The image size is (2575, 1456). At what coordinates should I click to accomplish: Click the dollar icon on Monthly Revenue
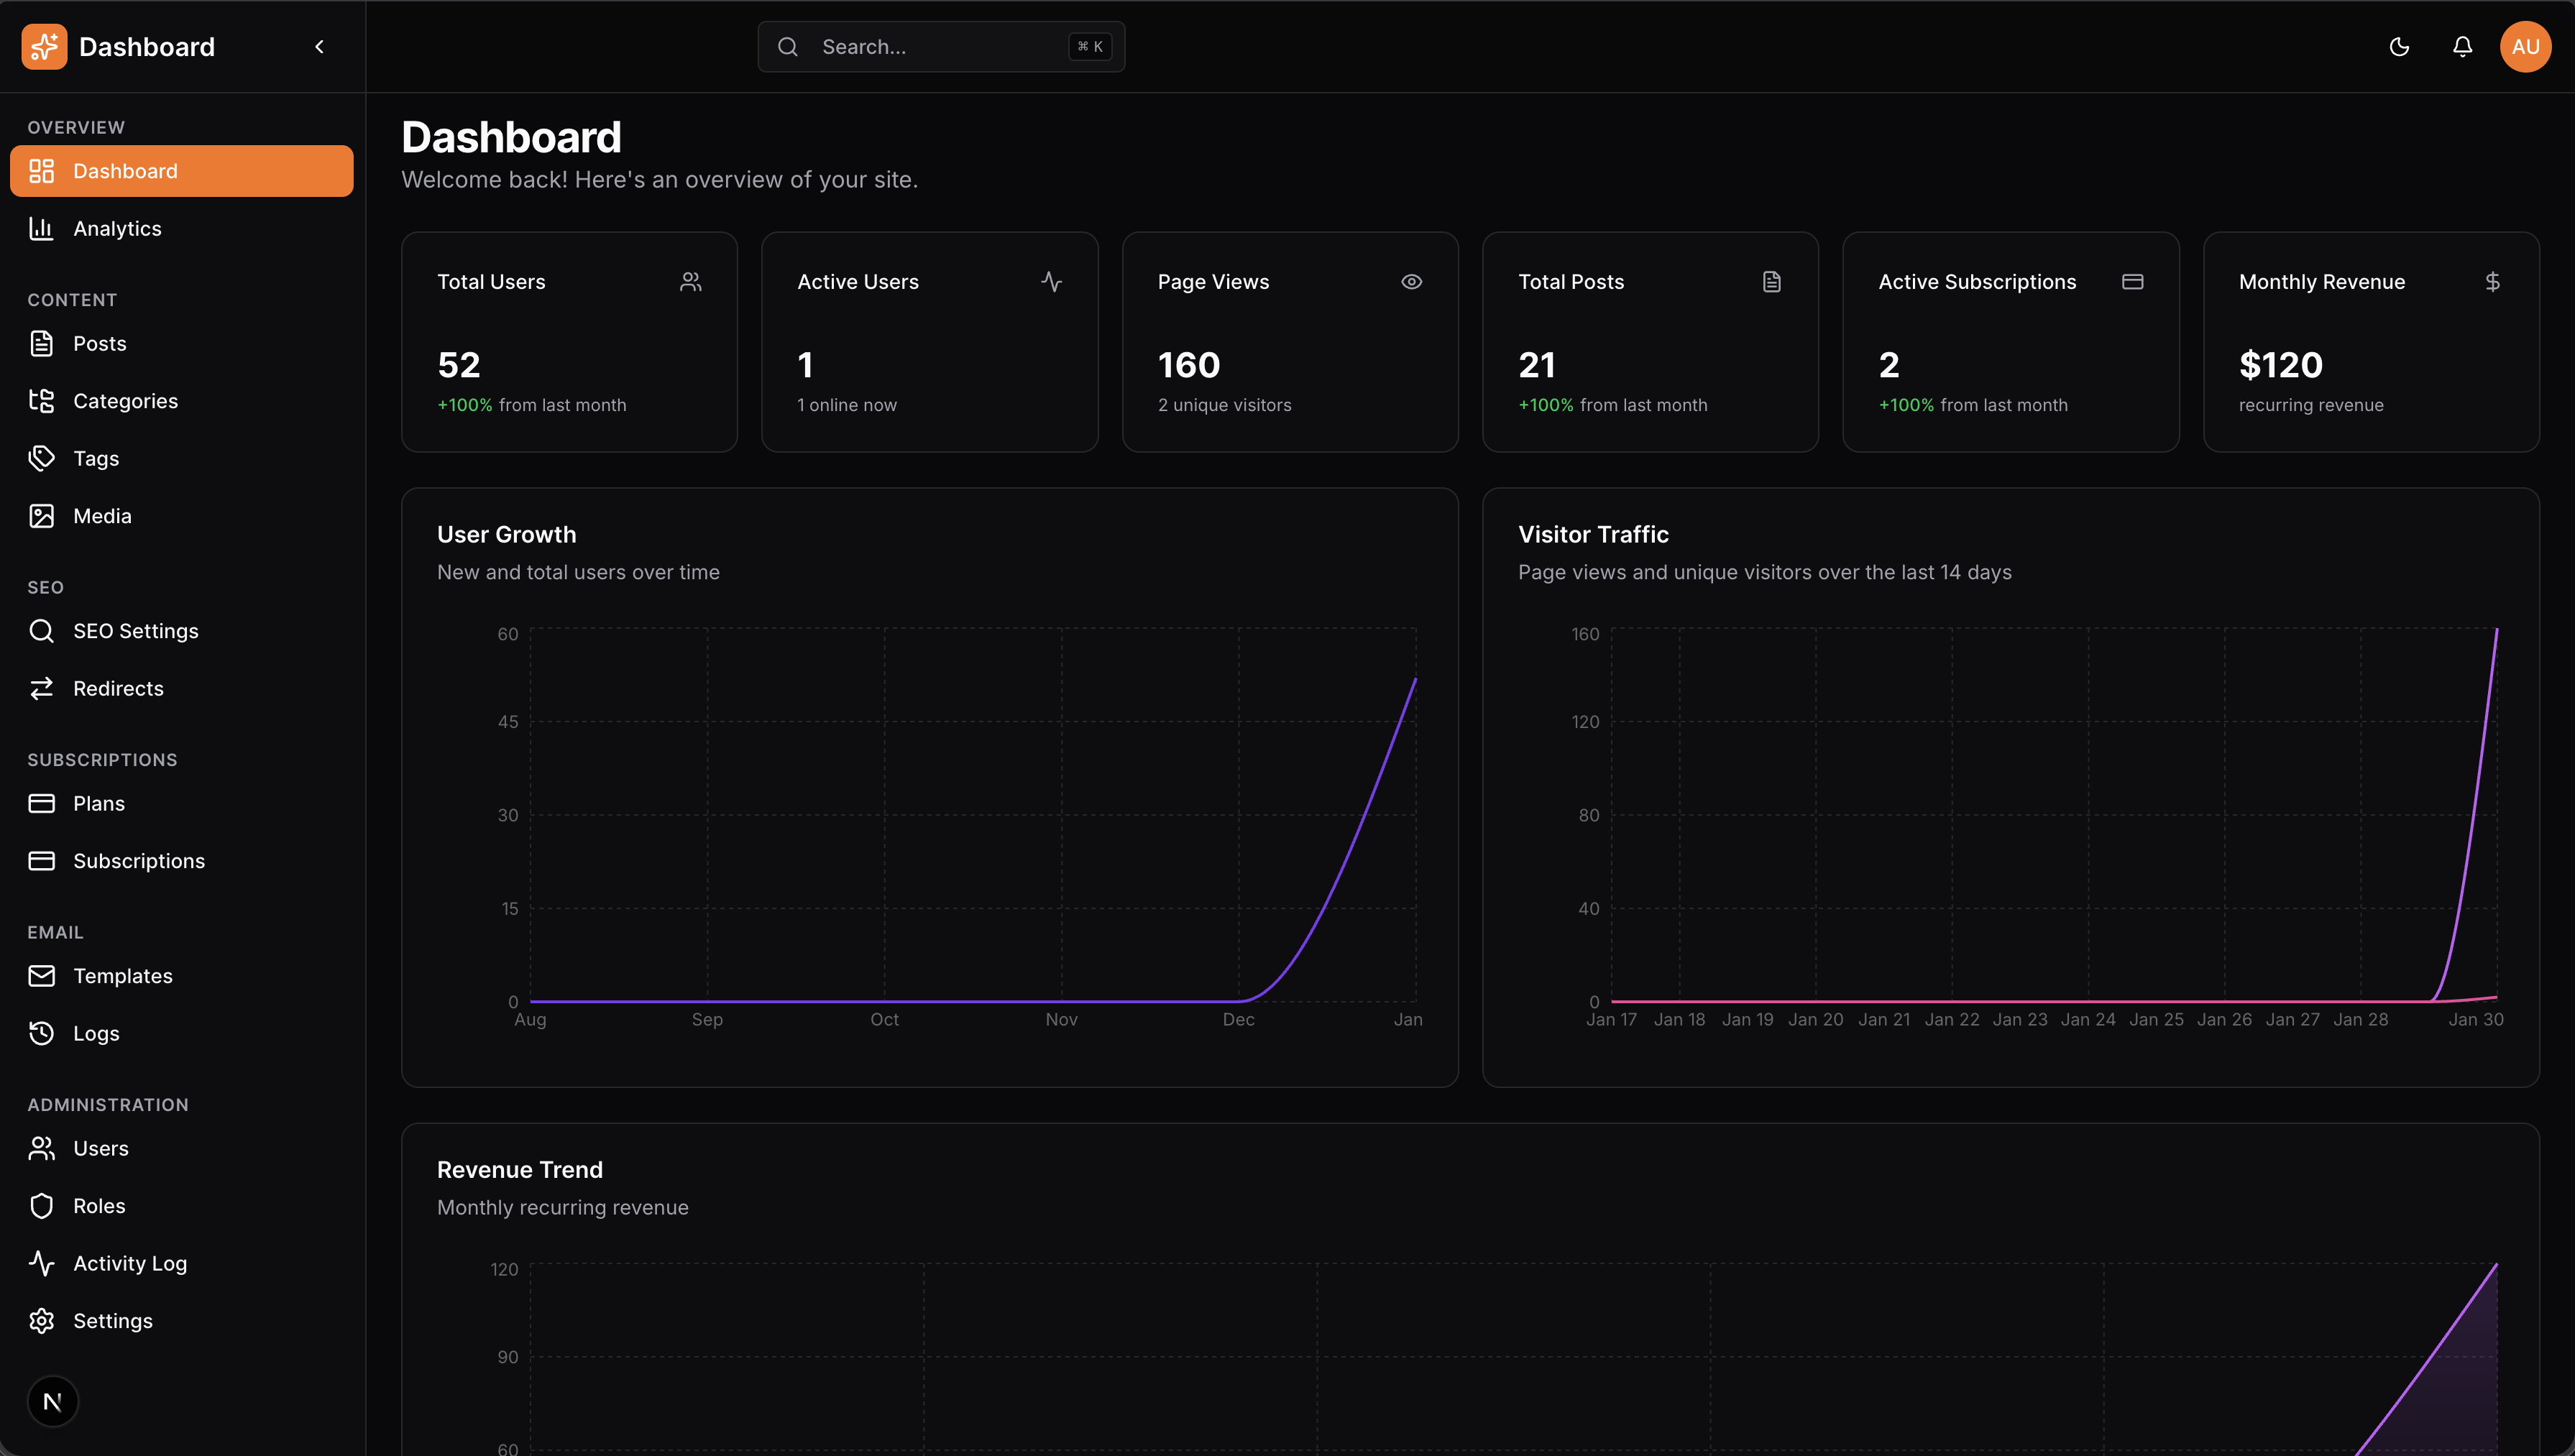pyautogui.click(x=2493, y=282)
